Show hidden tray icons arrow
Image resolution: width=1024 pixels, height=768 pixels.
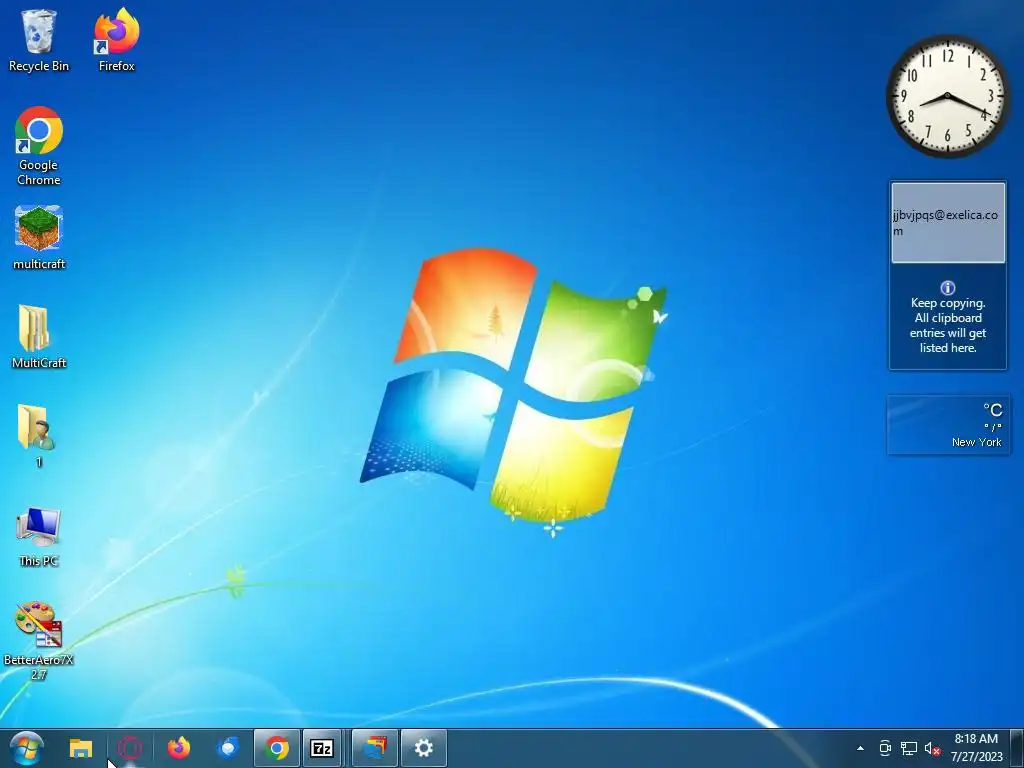coord(860,748)
